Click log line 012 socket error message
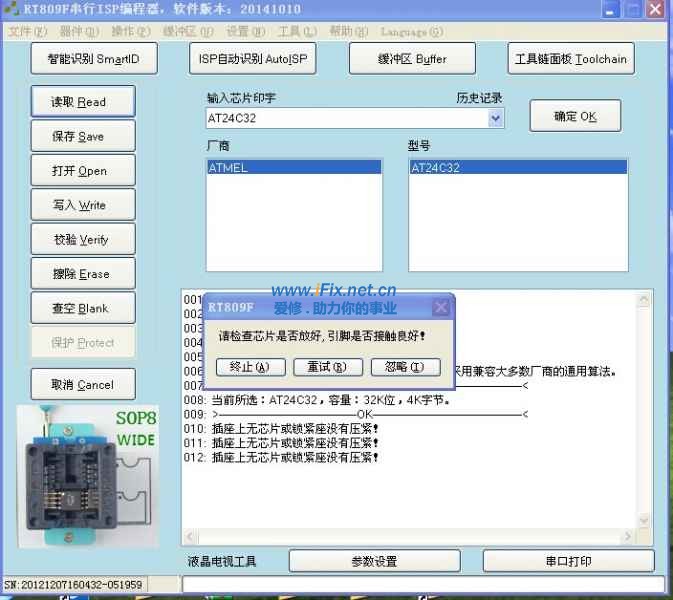 [x=281, y=458]
